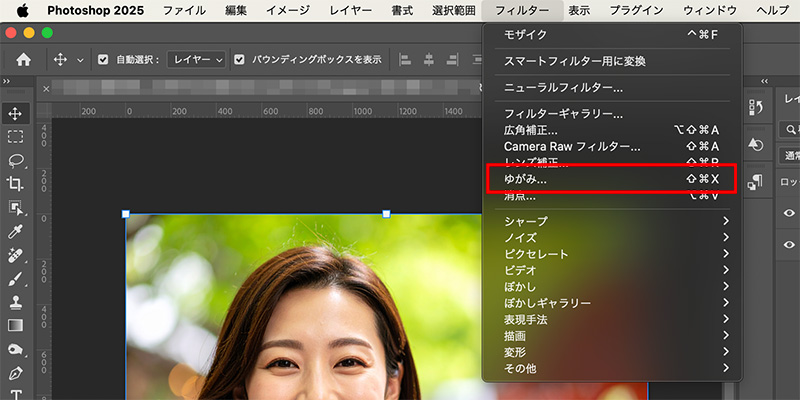Toggle the 自動選択 checkbox
800x400 pixels.
tap(103, 60)
